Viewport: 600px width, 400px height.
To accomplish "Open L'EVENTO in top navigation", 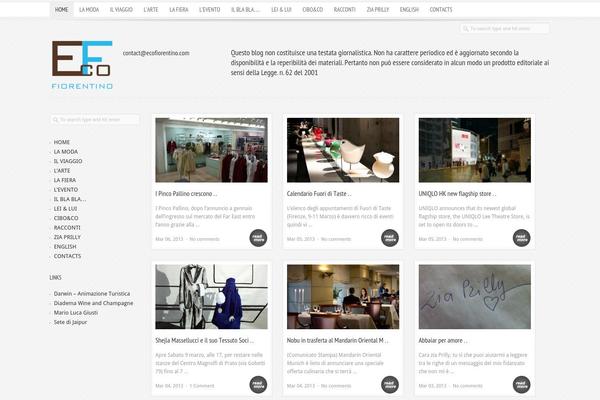I will click(x=209, y=10).
